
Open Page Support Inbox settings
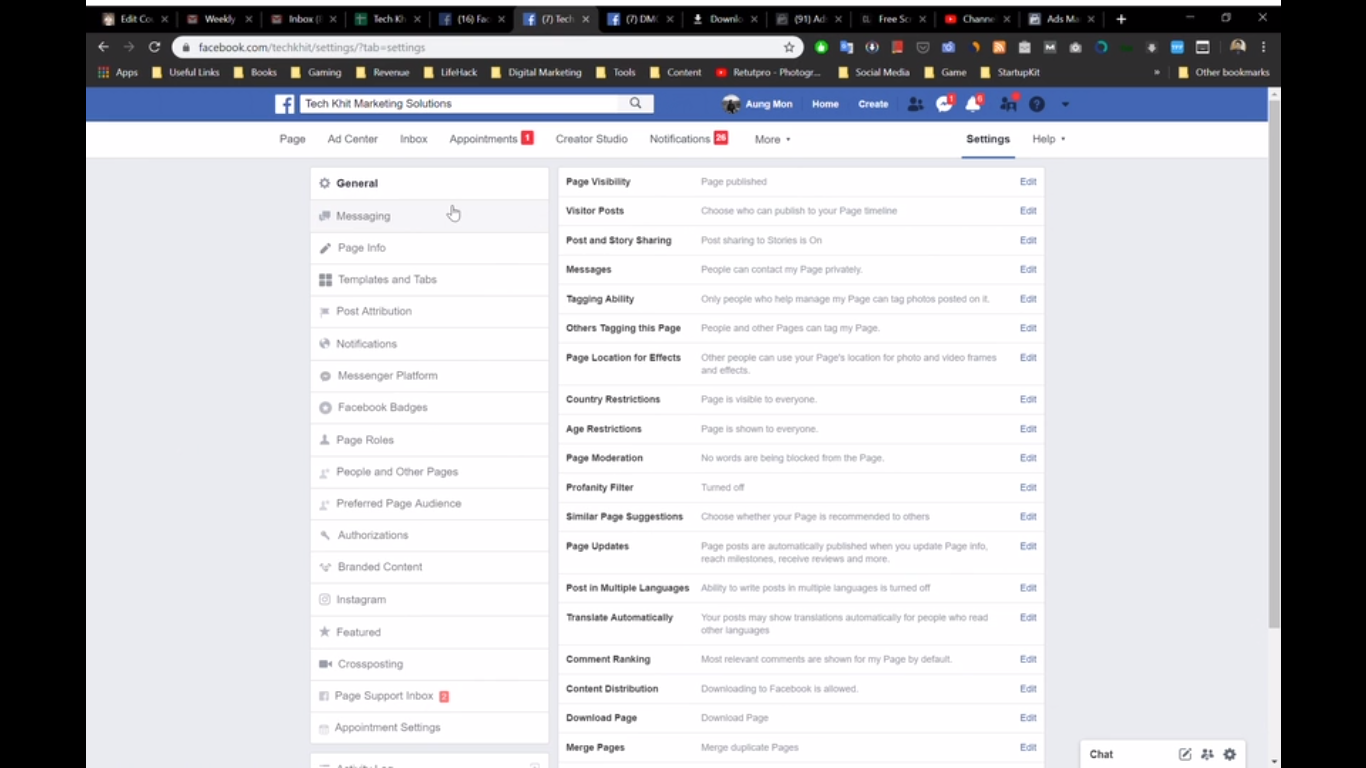tap(430, 696)
